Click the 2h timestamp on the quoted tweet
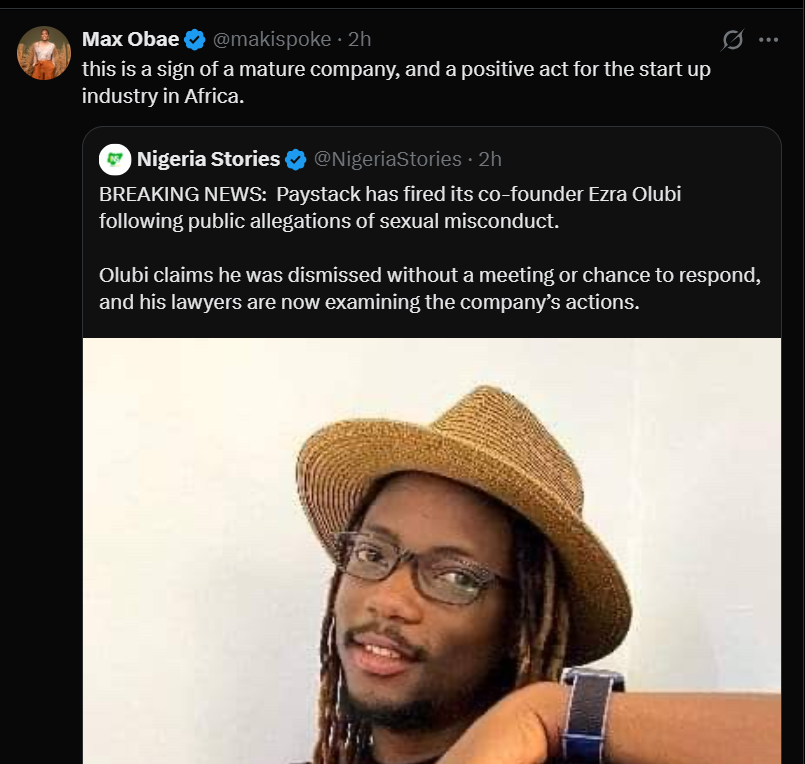The width and height of the screenshot is (805, 764). pyautogui.click(x=489, y=159)
